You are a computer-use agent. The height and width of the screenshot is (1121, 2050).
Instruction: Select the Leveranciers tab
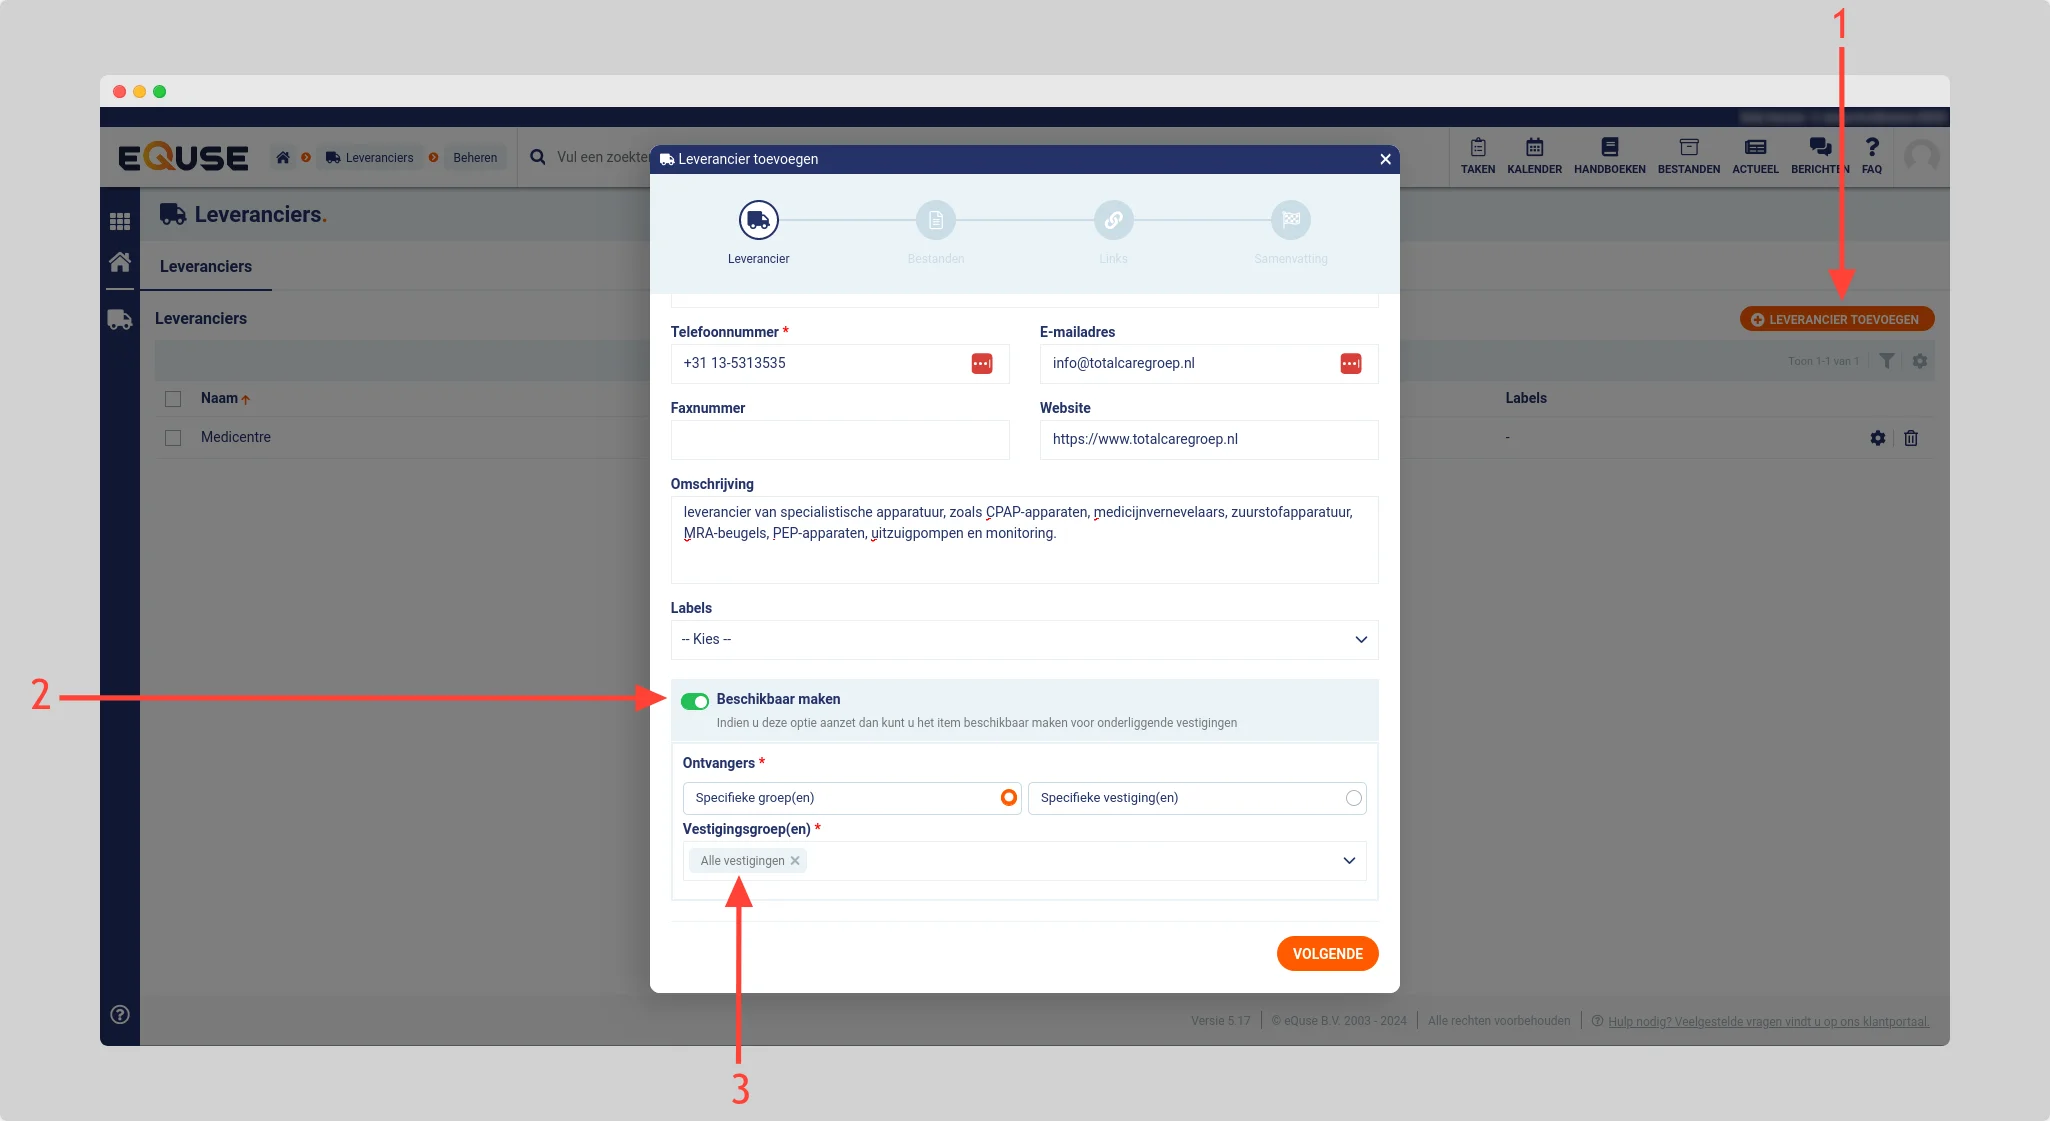(x=206, y=266)
